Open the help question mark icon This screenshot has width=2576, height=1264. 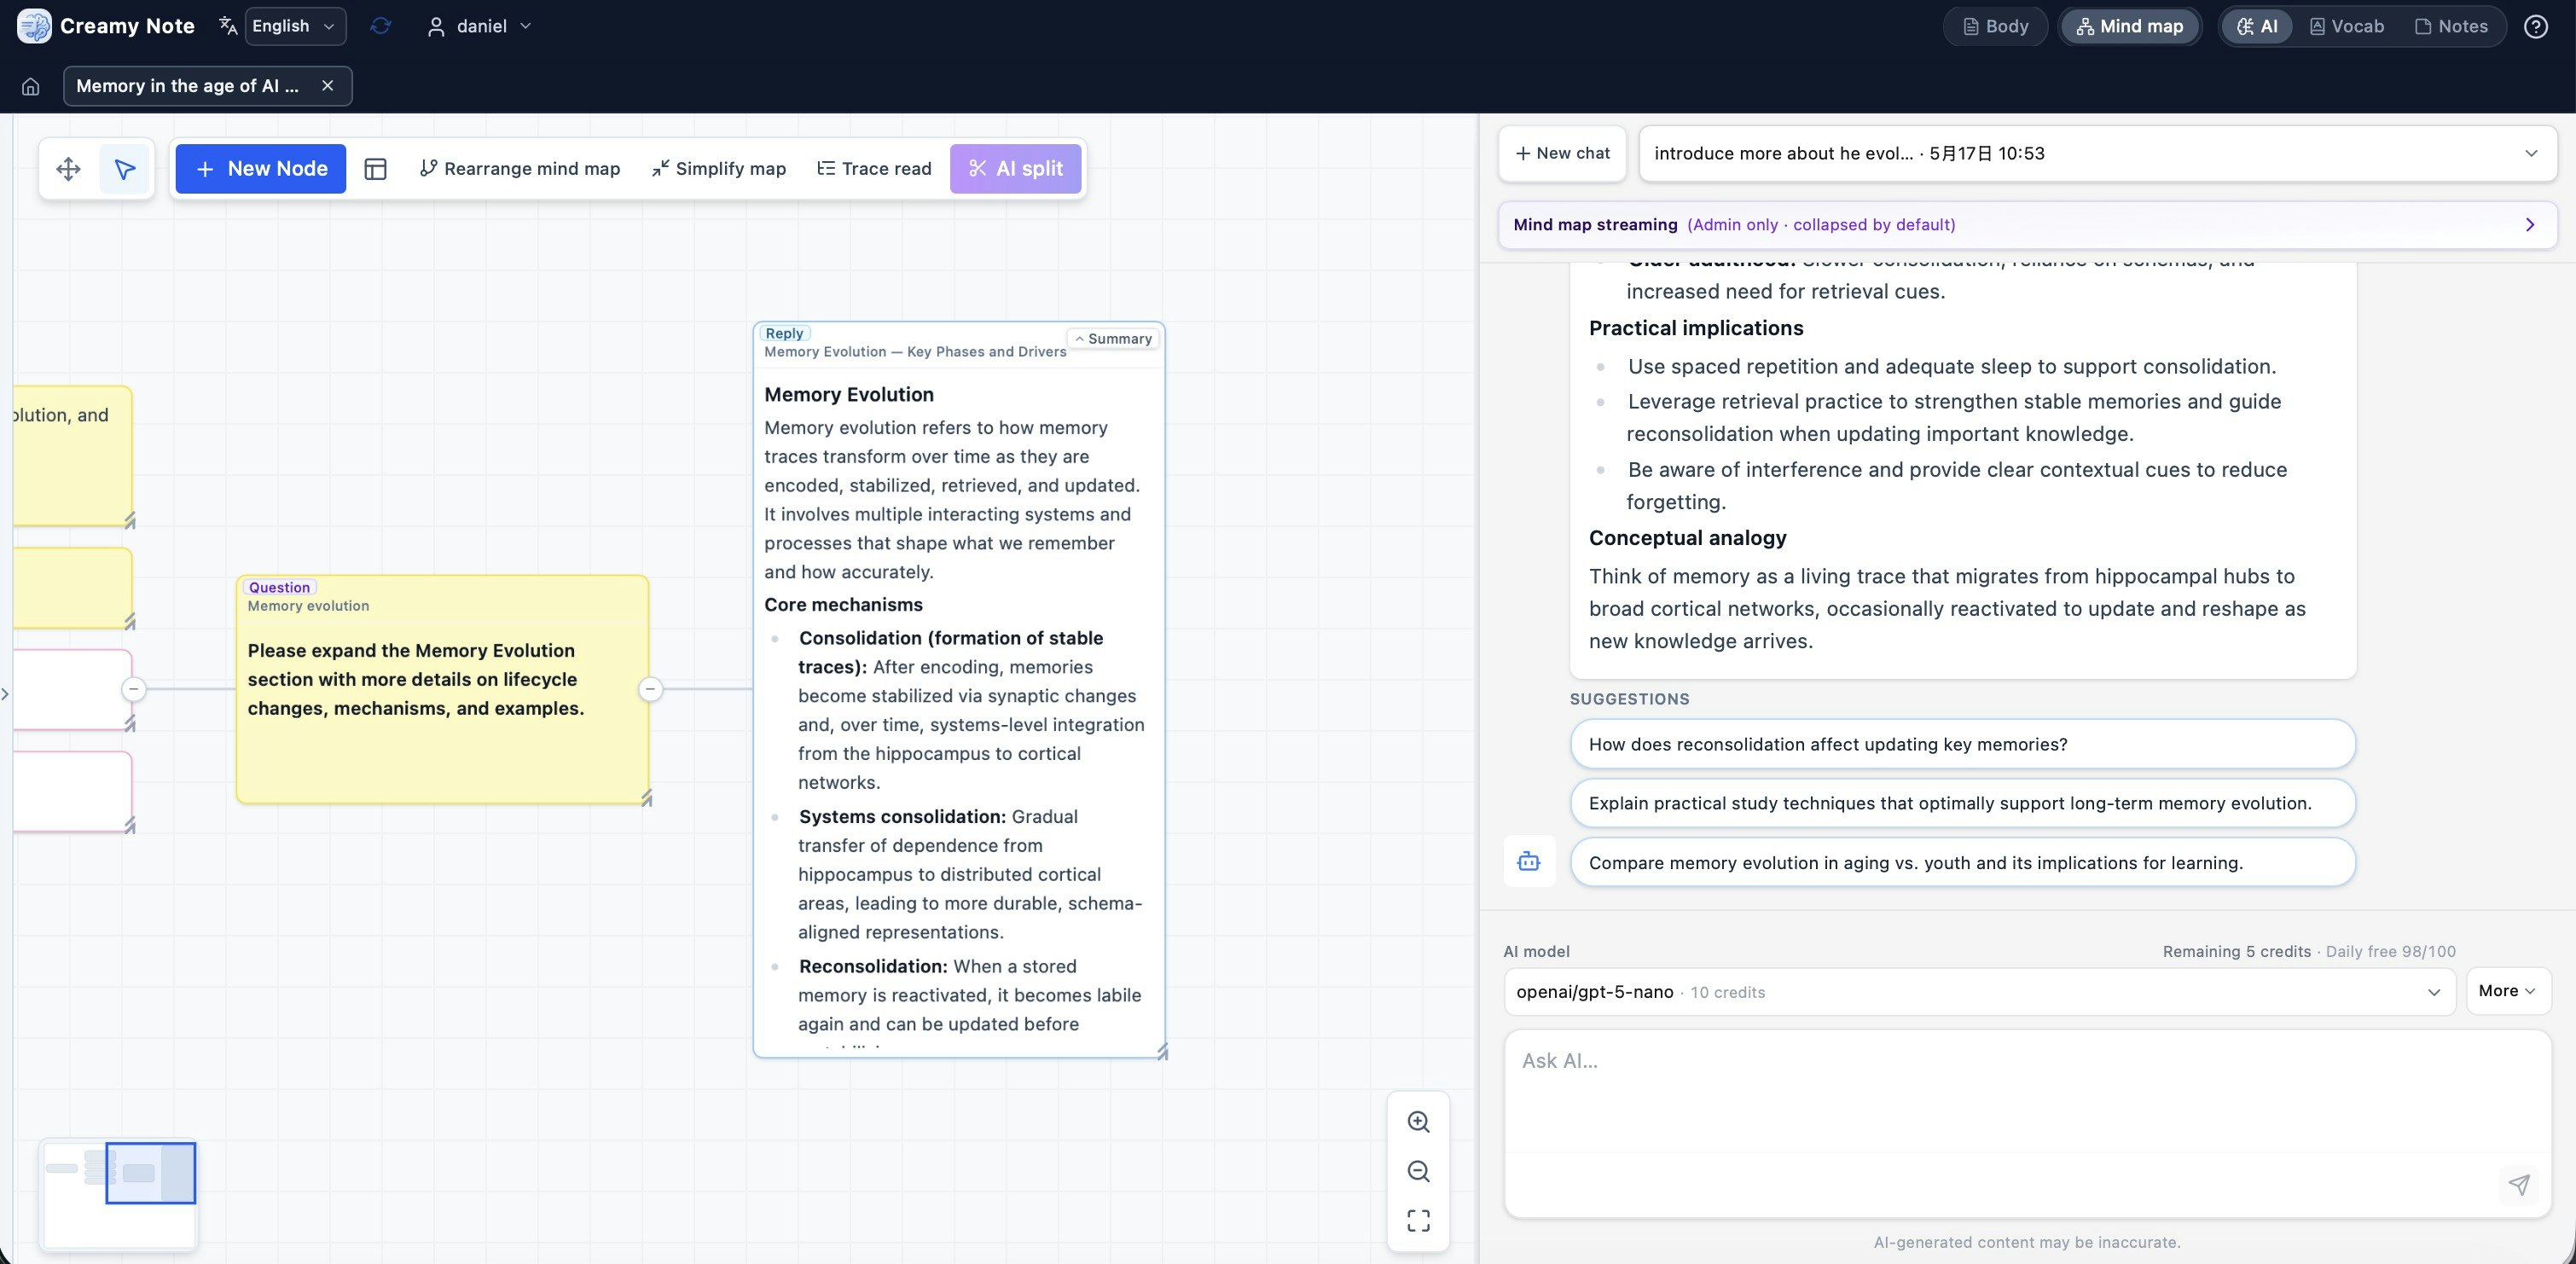click(2536, 26)
